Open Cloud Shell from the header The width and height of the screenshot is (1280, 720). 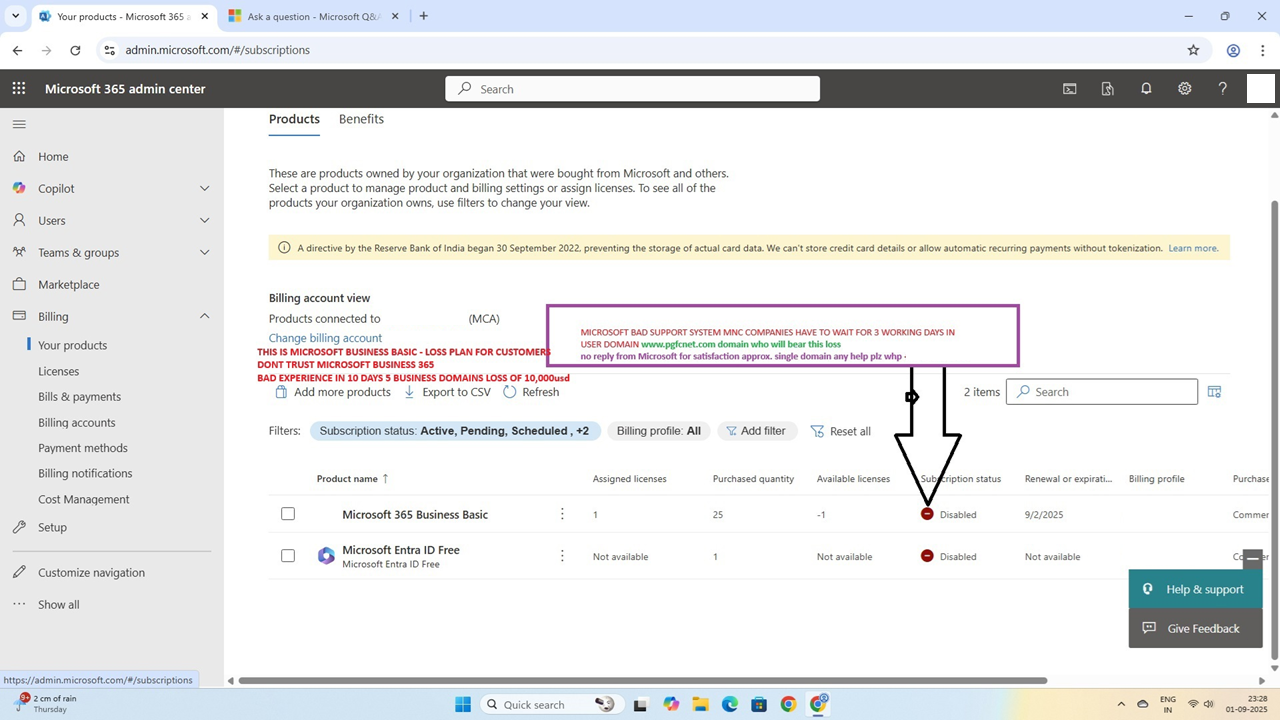(1069, 89)
